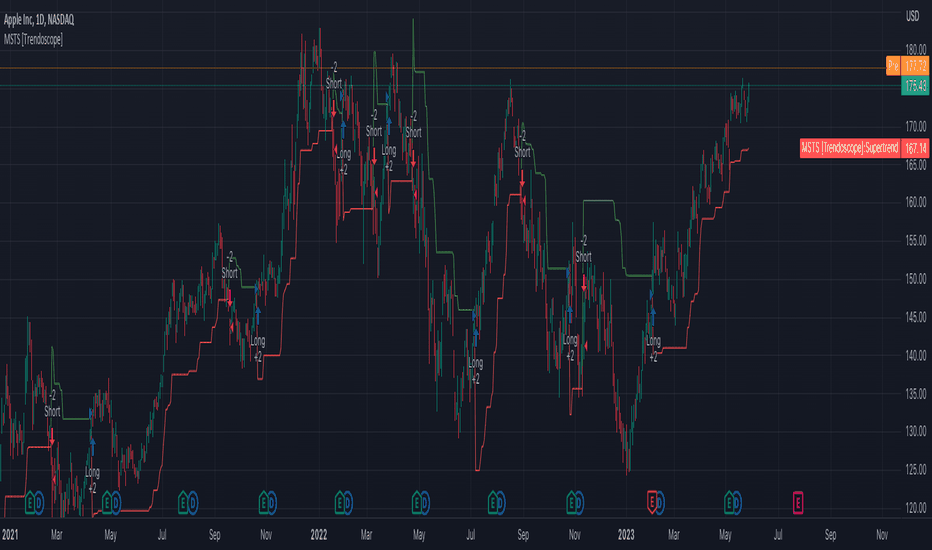Open the dividend D marker near May 2023
This screenshot has width=932, height=550.
pos(737,503)
